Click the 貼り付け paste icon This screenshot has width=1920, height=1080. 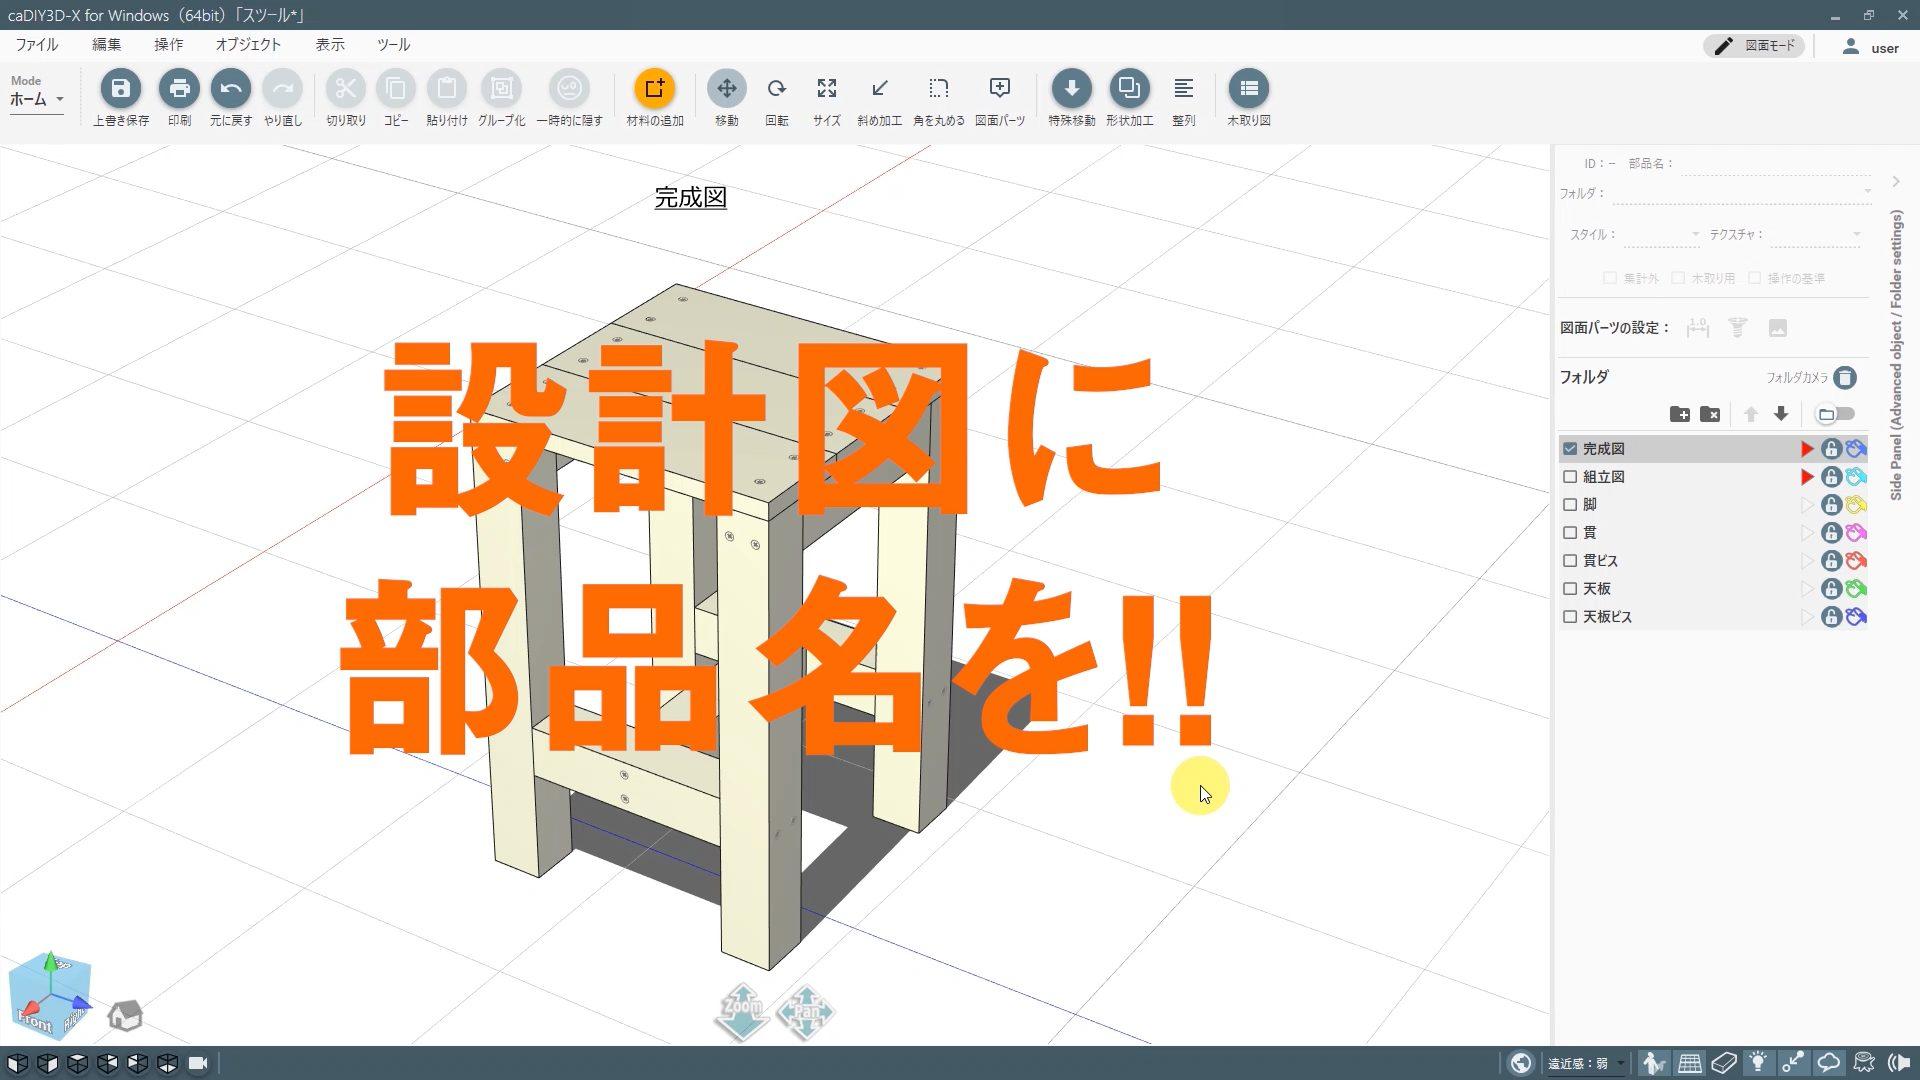click(447, 88)
